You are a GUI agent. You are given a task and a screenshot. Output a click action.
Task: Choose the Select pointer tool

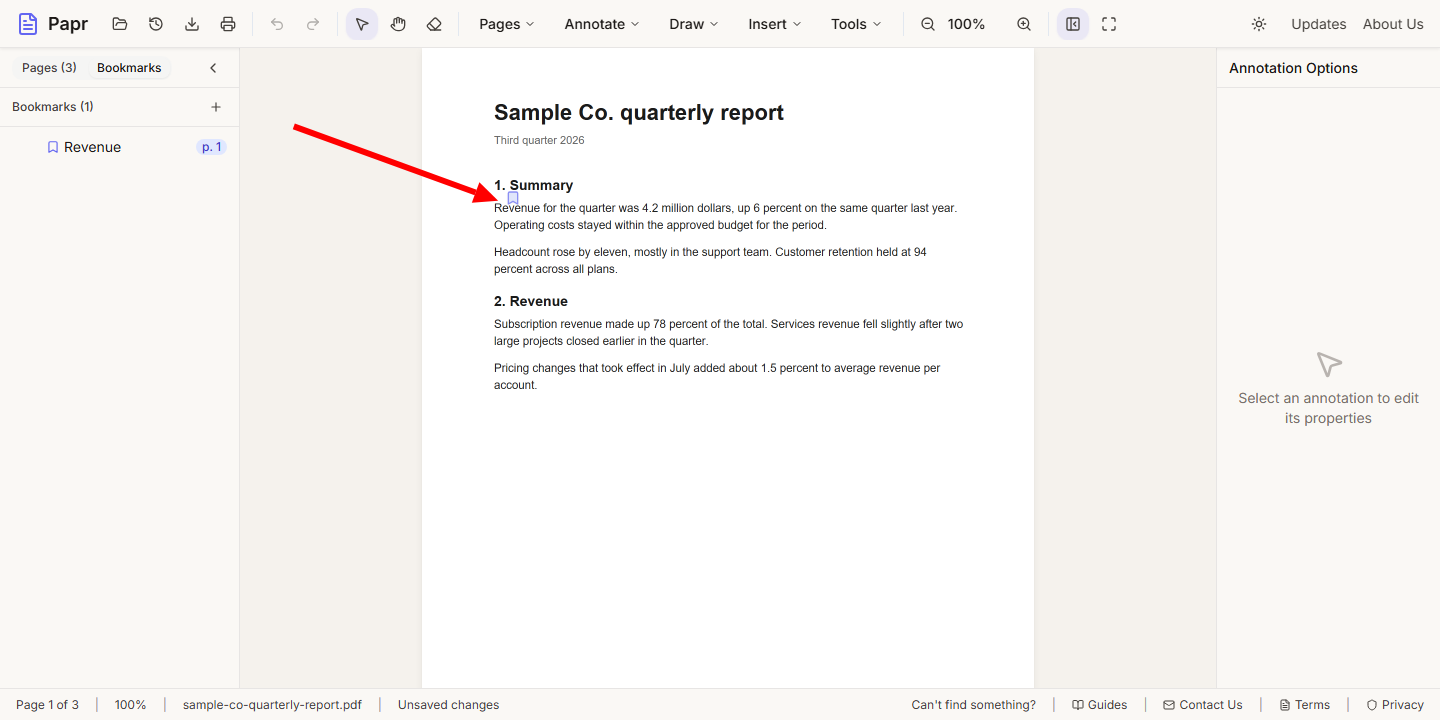pos(362,24)
